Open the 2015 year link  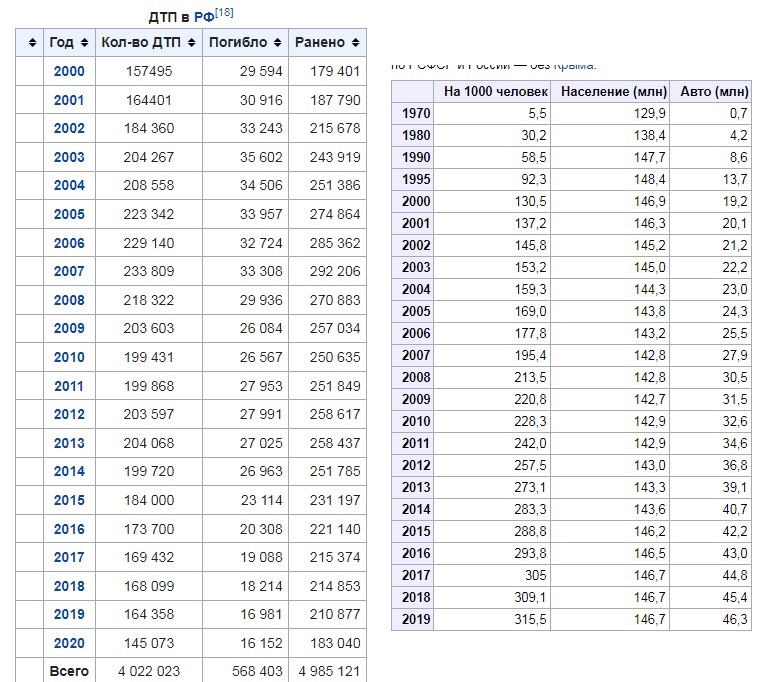click(69, 500)
